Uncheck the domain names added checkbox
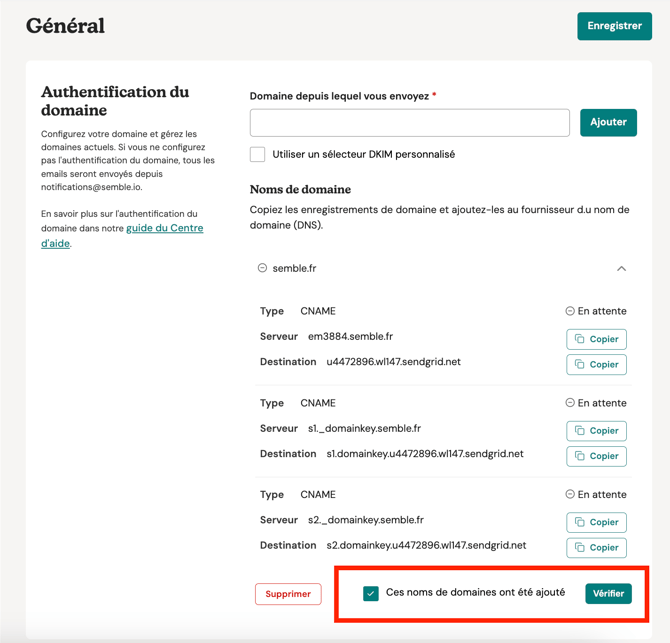 tap(371, 593)
